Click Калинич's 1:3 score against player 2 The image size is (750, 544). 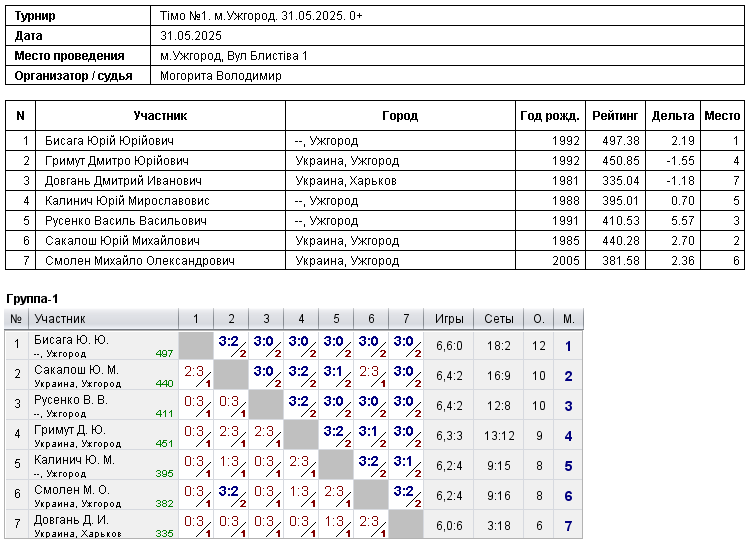229,462
